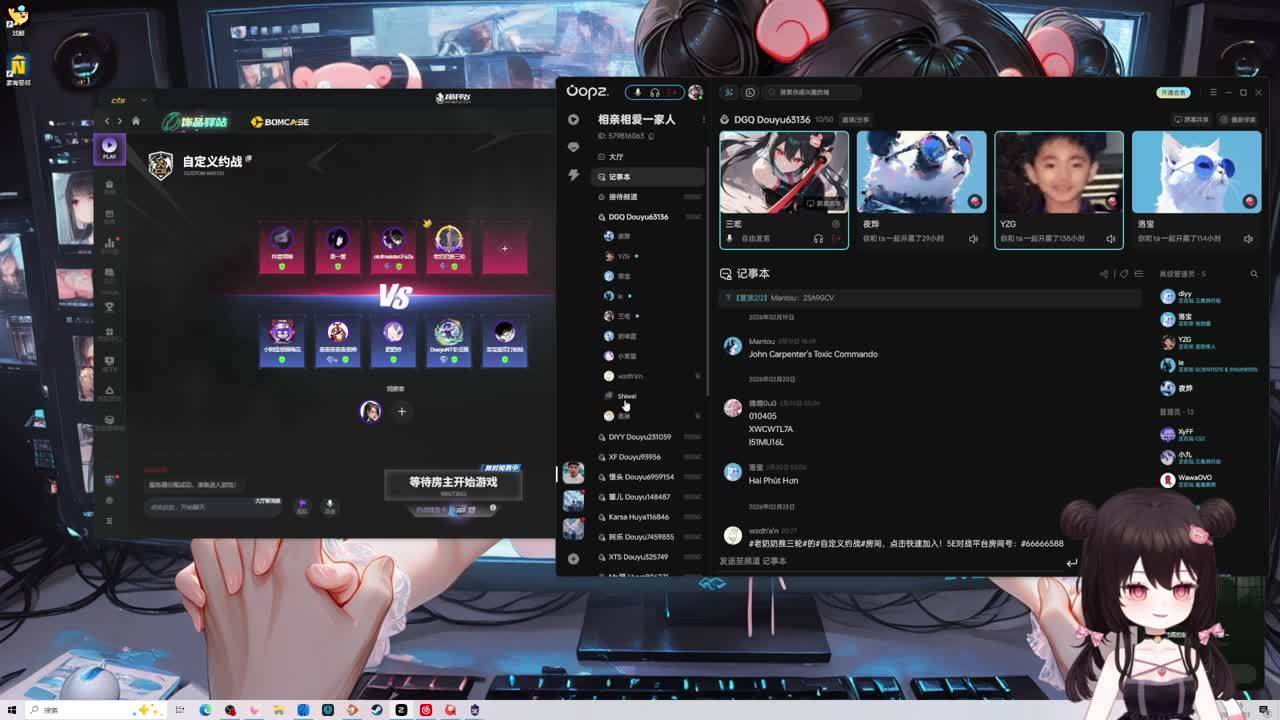Click plus icon to add spectator

[401, 411]
